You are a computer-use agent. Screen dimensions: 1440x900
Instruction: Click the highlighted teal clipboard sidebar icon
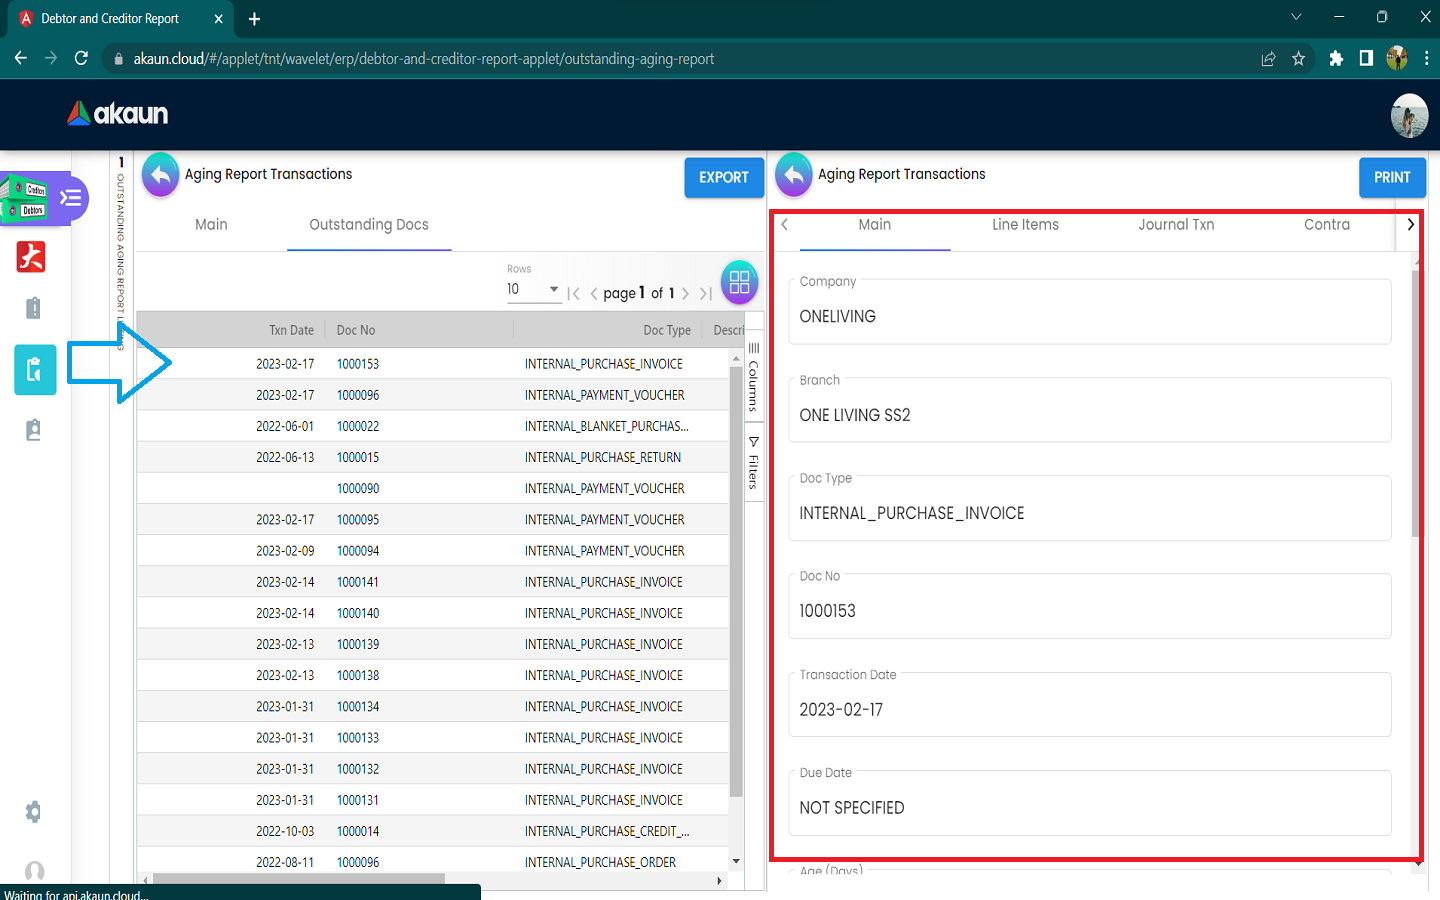[x=34, y=370]
